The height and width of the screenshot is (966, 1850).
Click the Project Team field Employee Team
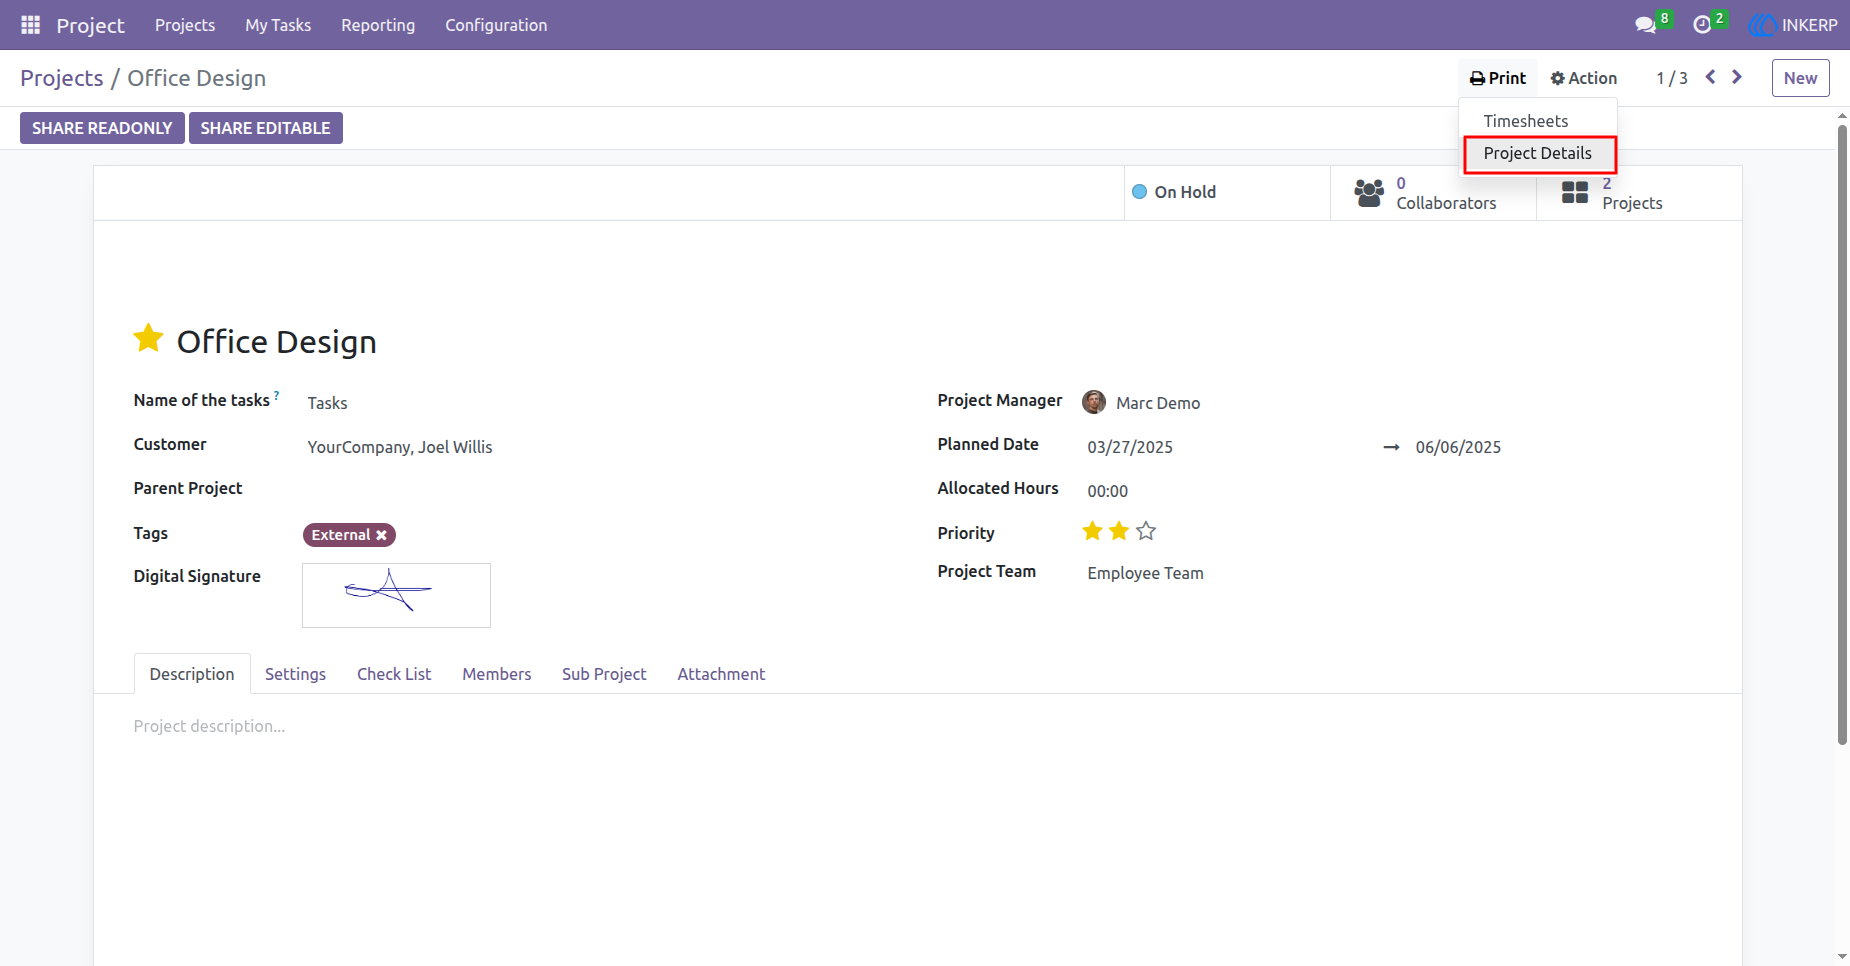1146,573
